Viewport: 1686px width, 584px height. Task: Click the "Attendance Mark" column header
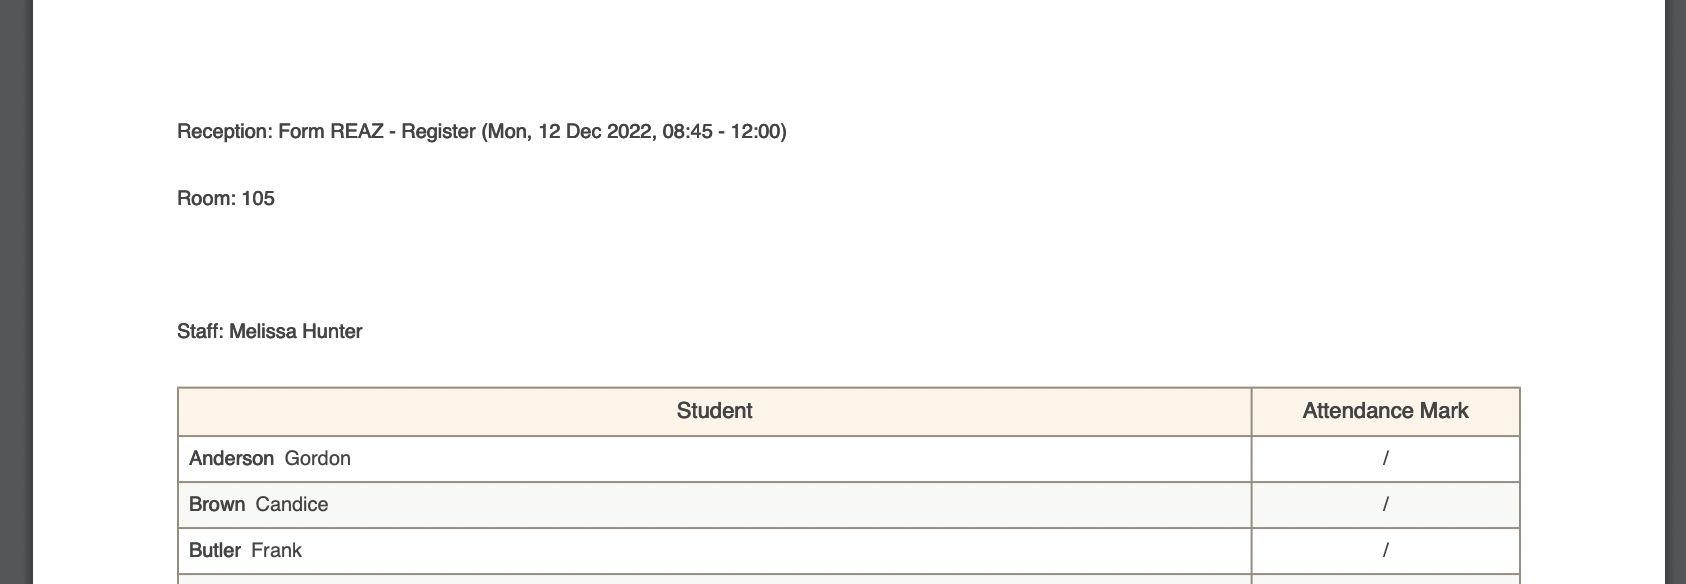(x=1385, y=411)
